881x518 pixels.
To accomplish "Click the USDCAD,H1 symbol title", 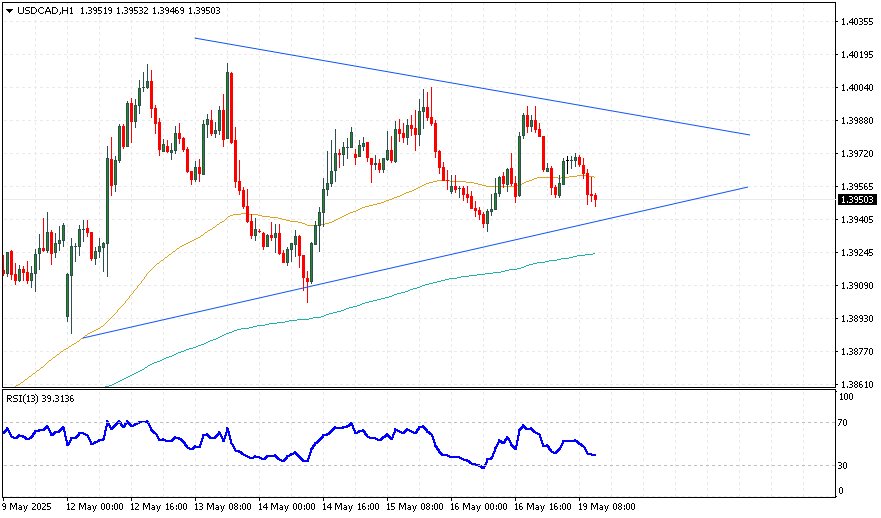I will (x=46, y=10).
